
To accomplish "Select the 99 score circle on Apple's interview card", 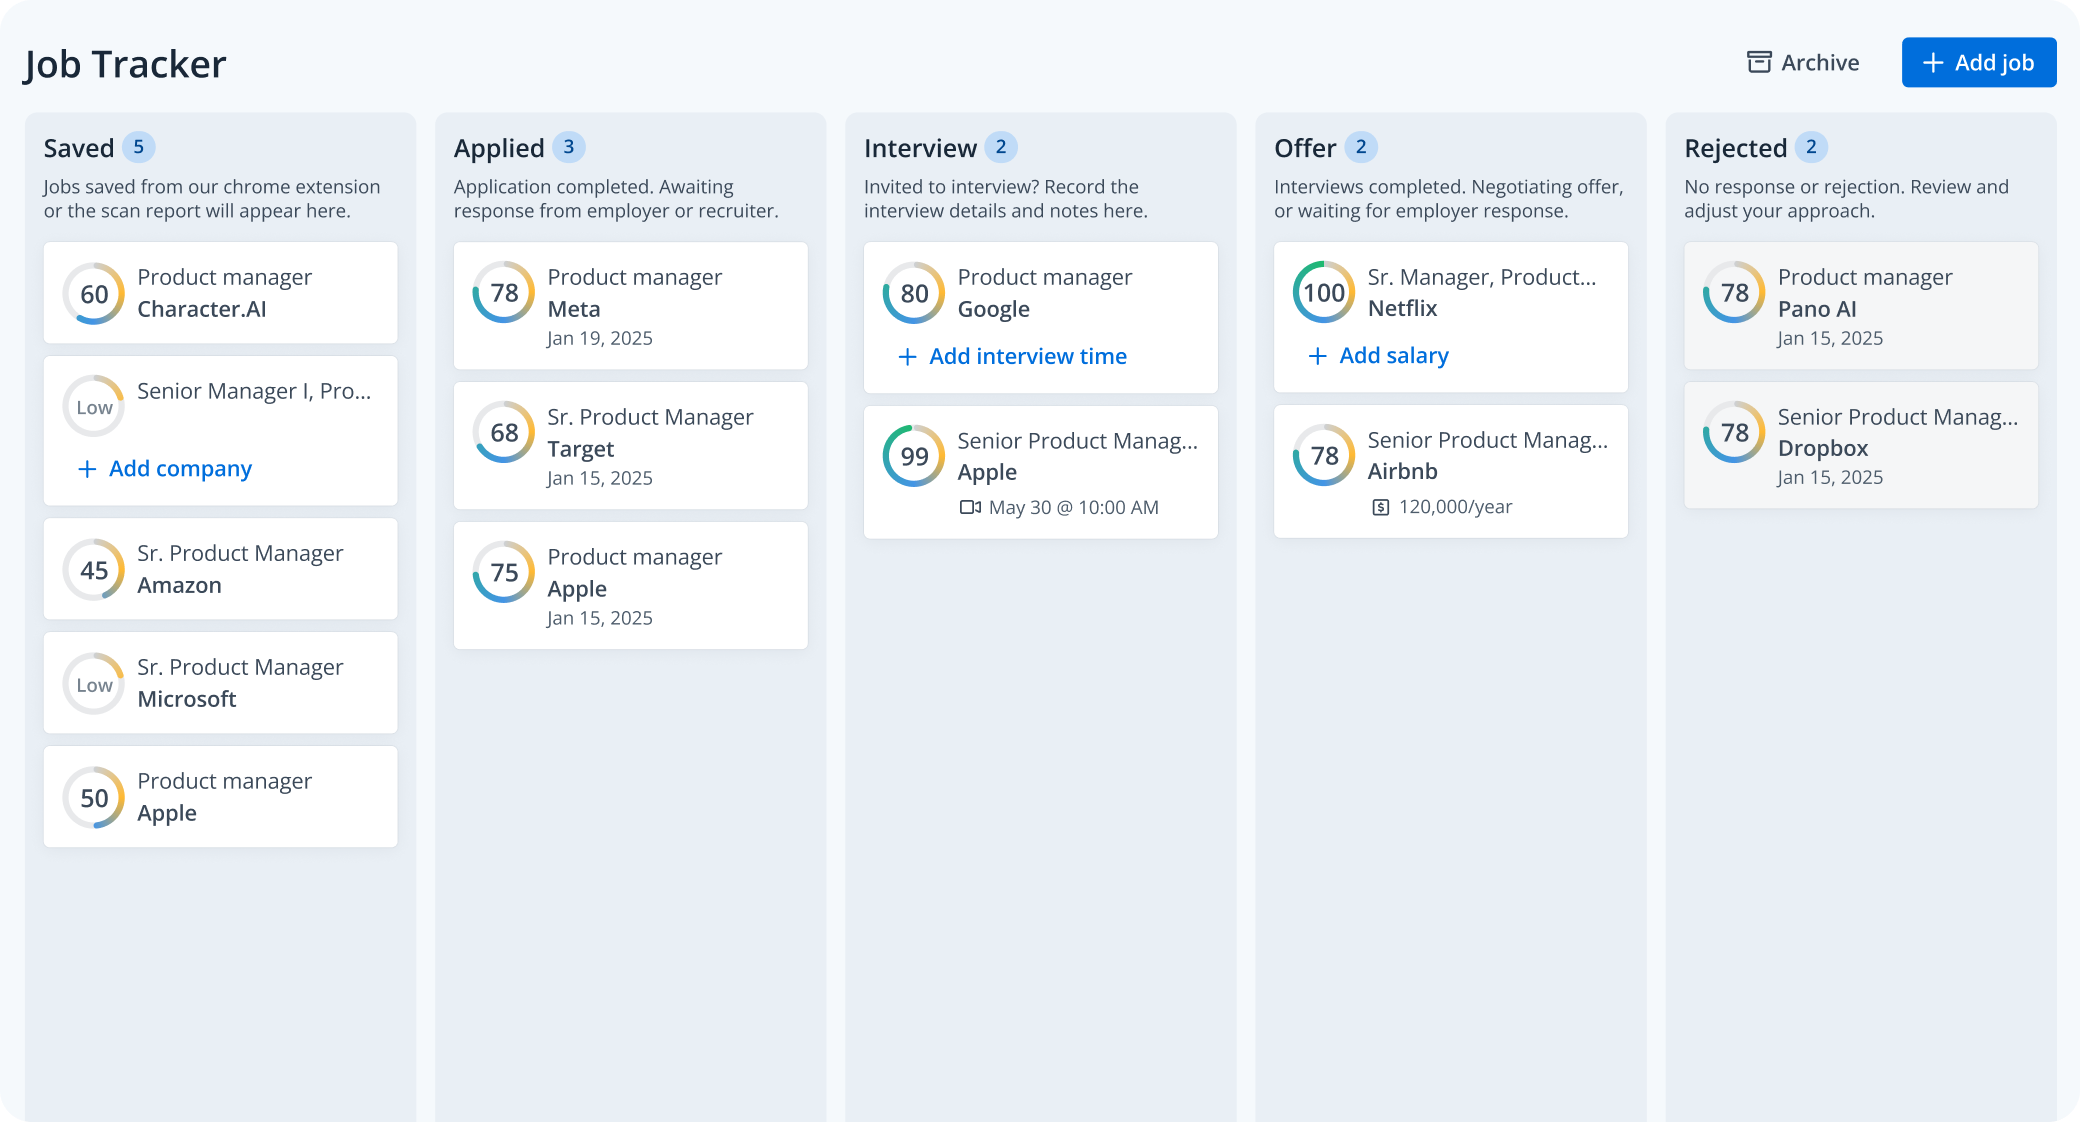I will point(912,456).
